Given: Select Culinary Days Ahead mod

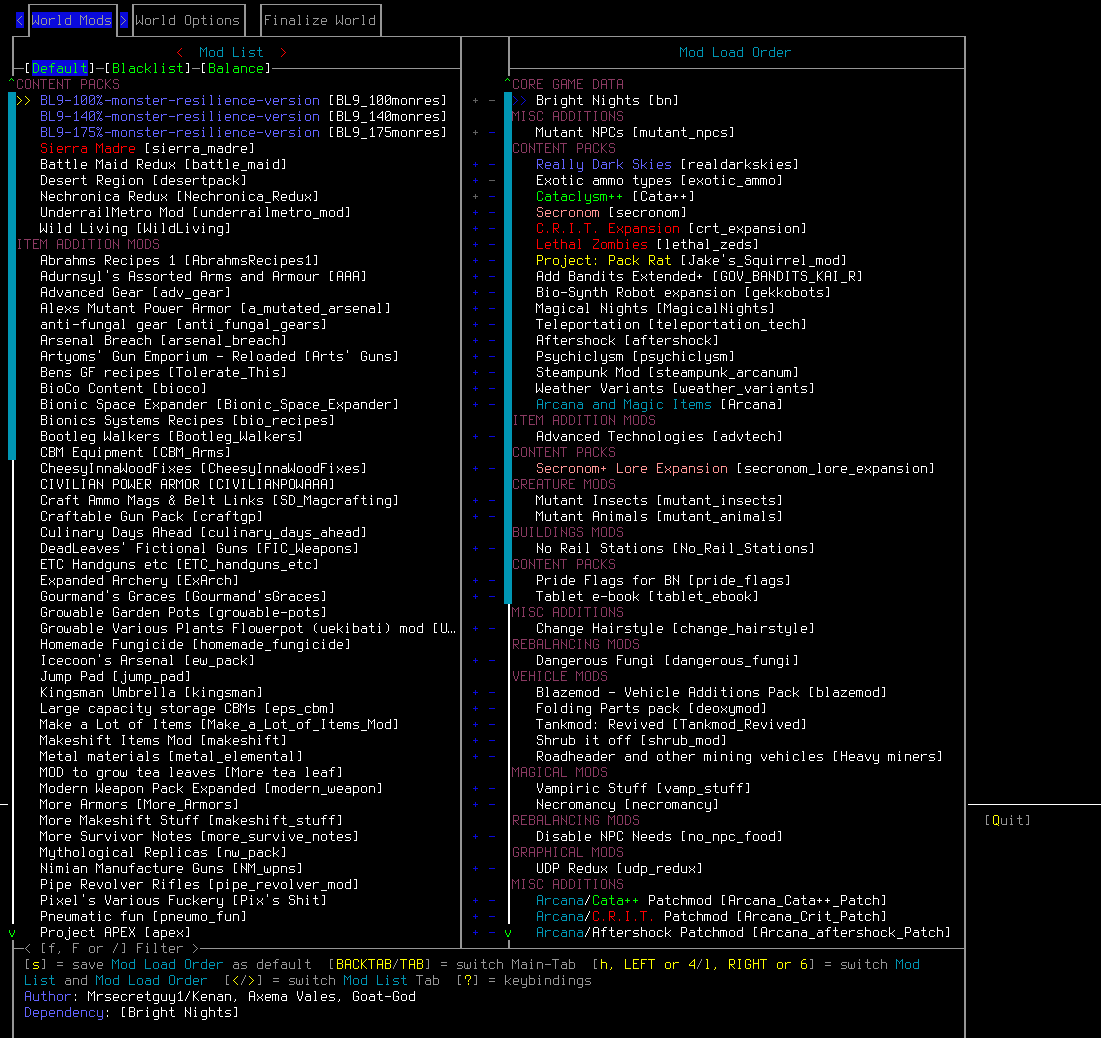Looking at the screenshot, I should click(x=203, y=532).
